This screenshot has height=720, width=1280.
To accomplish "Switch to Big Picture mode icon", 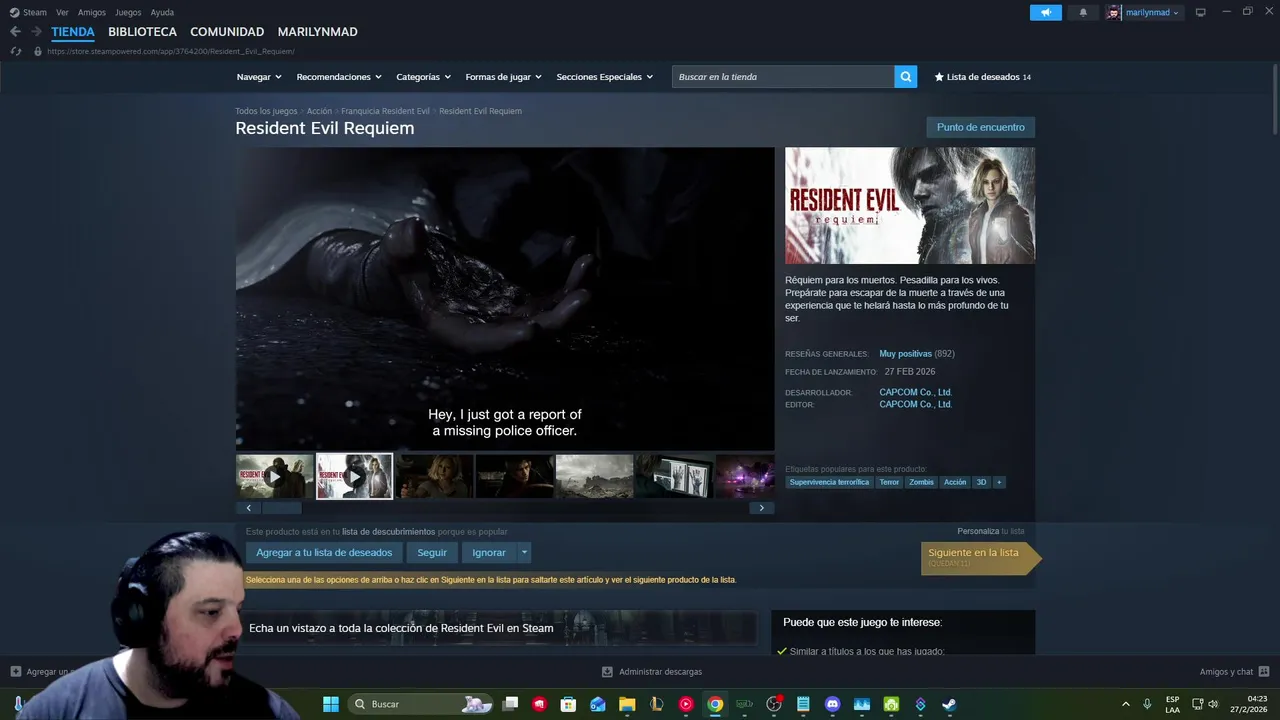I will point(1200,12).
